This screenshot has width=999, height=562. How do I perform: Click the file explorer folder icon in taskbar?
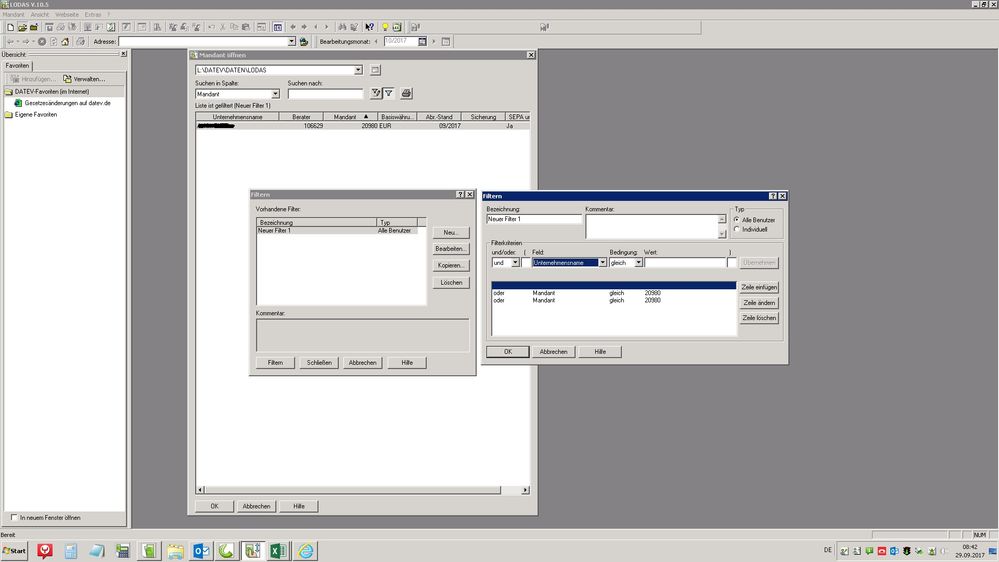175,551
